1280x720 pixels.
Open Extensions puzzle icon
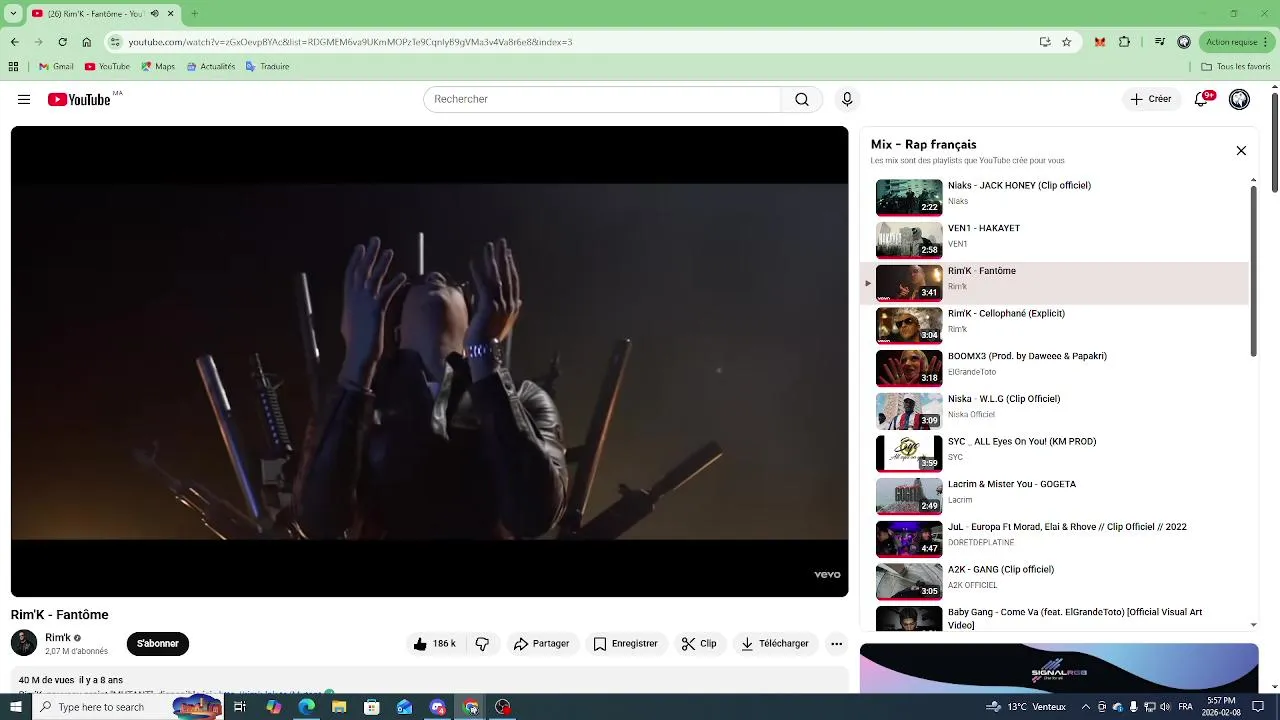tap(1124, 42)
